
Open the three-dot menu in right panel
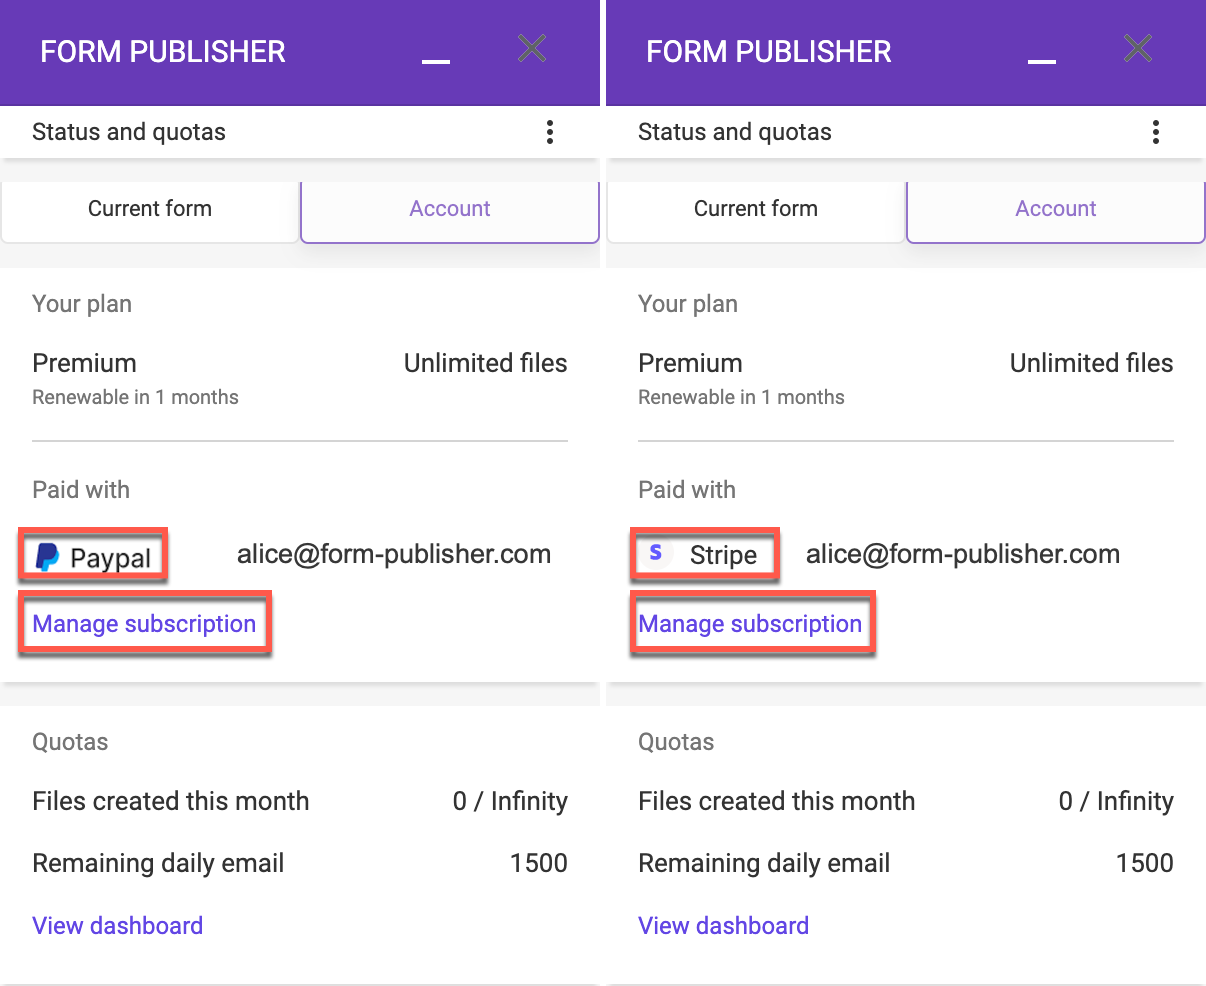[x=1155, y=132]
